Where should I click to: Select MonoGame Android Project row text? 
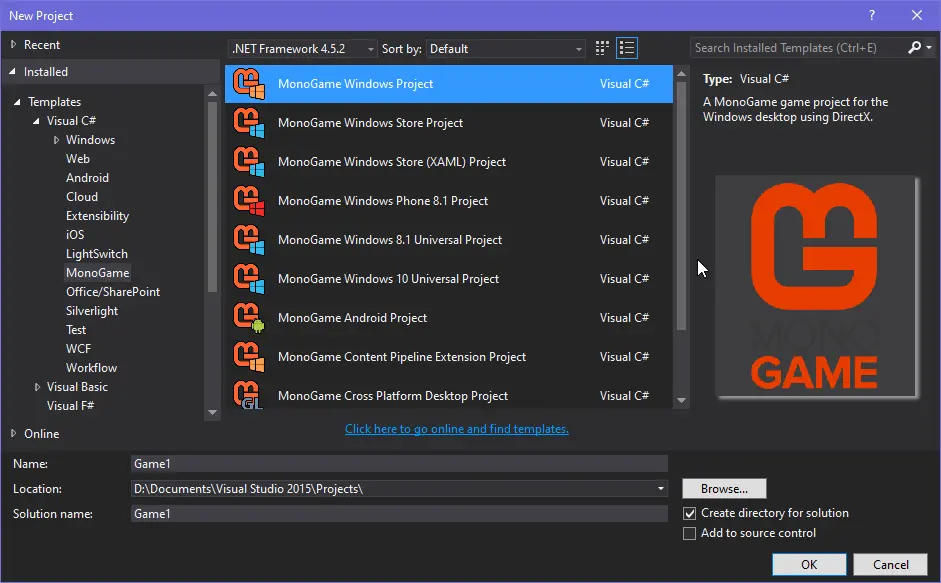click(x=352, y=318)
